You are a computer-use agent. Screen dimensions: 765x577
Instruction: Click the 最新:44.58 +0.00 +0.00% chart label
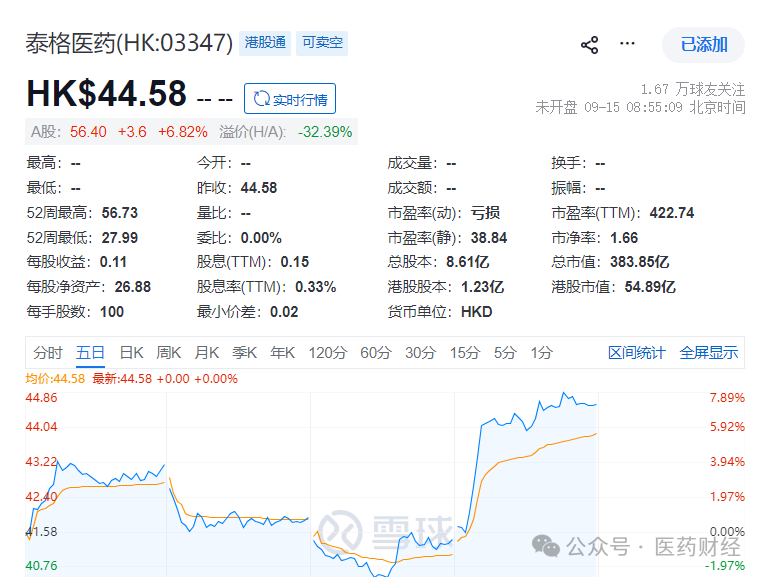[165, 378]
